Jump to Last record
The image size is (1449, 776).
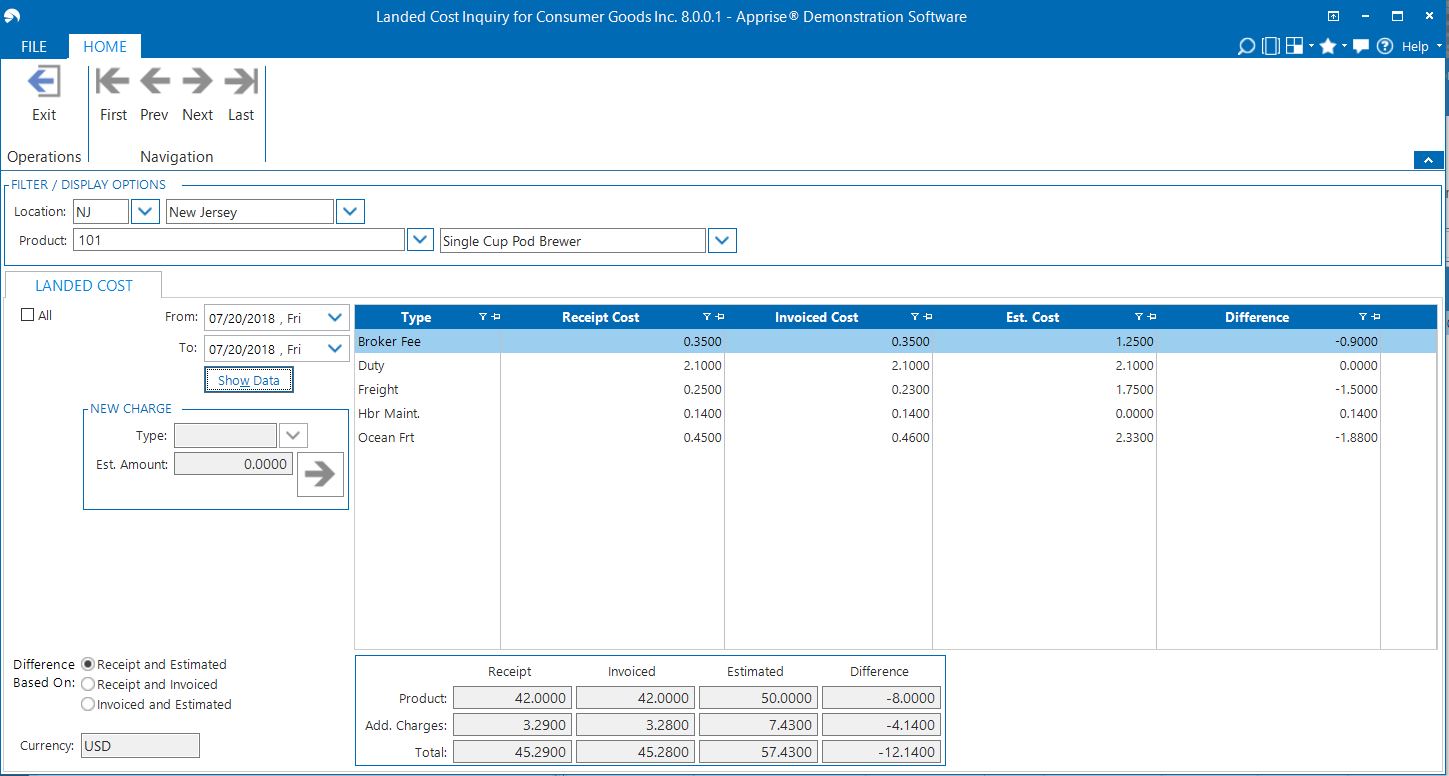pyautogui.click(x=241, y=82)
